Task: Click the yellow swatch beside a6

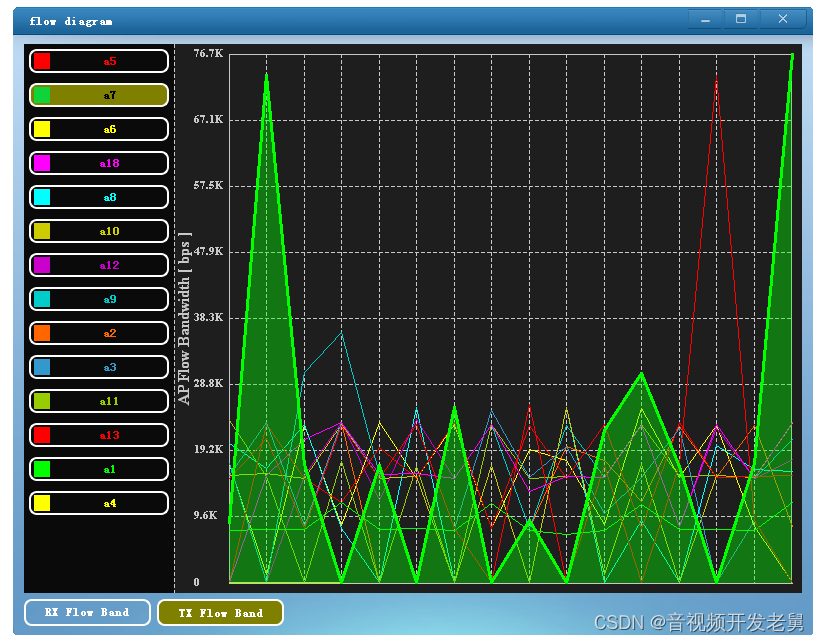Action: pos(42,129)
